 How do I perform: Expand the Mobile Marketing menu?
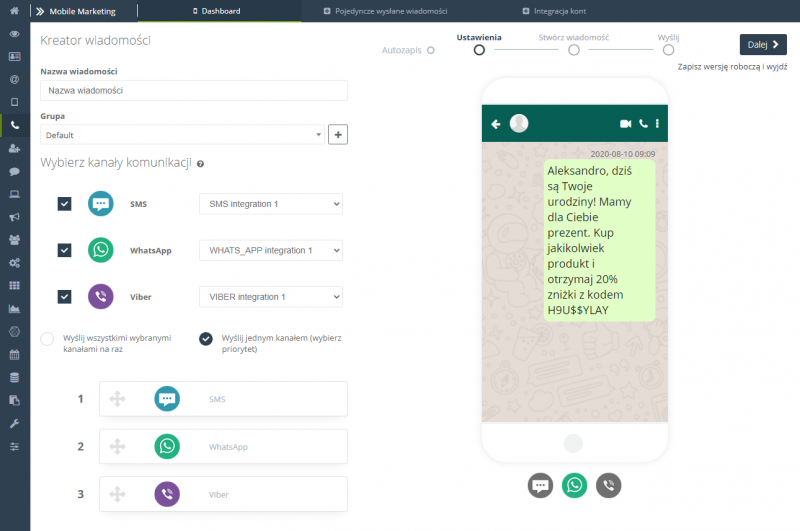point(76,11)
